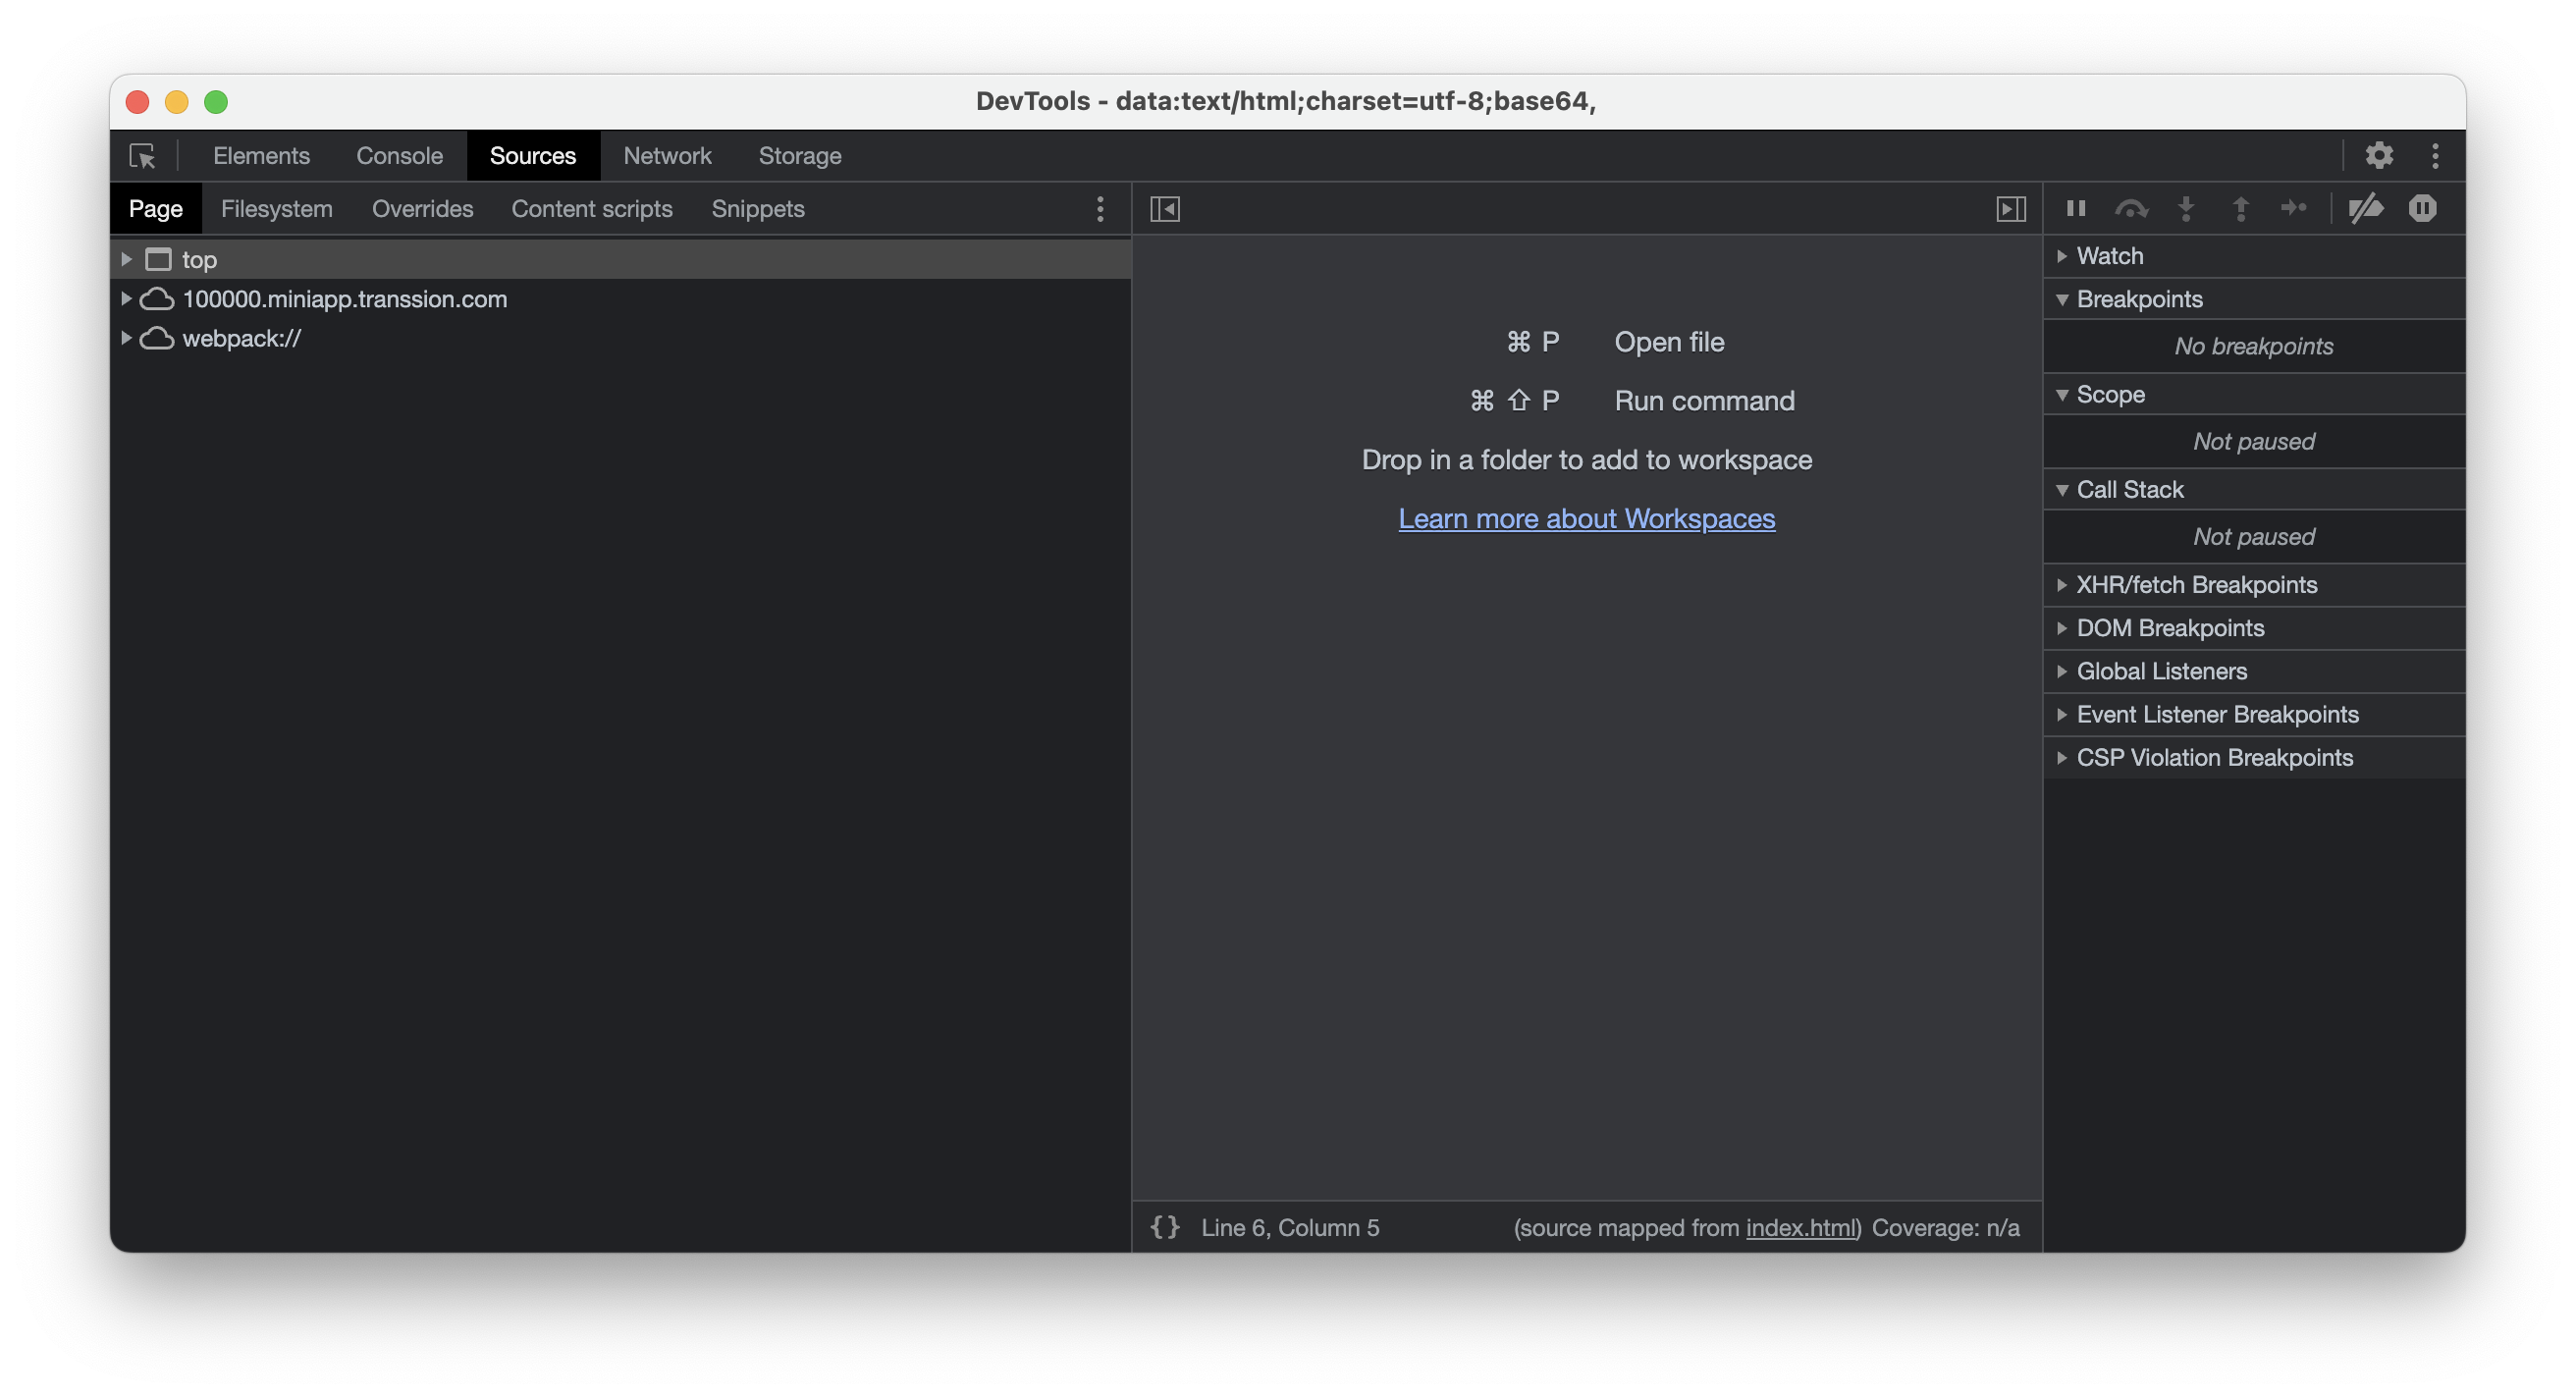Switch to the Snippets tab
Screen dimensions: 2576x1398
759,208
